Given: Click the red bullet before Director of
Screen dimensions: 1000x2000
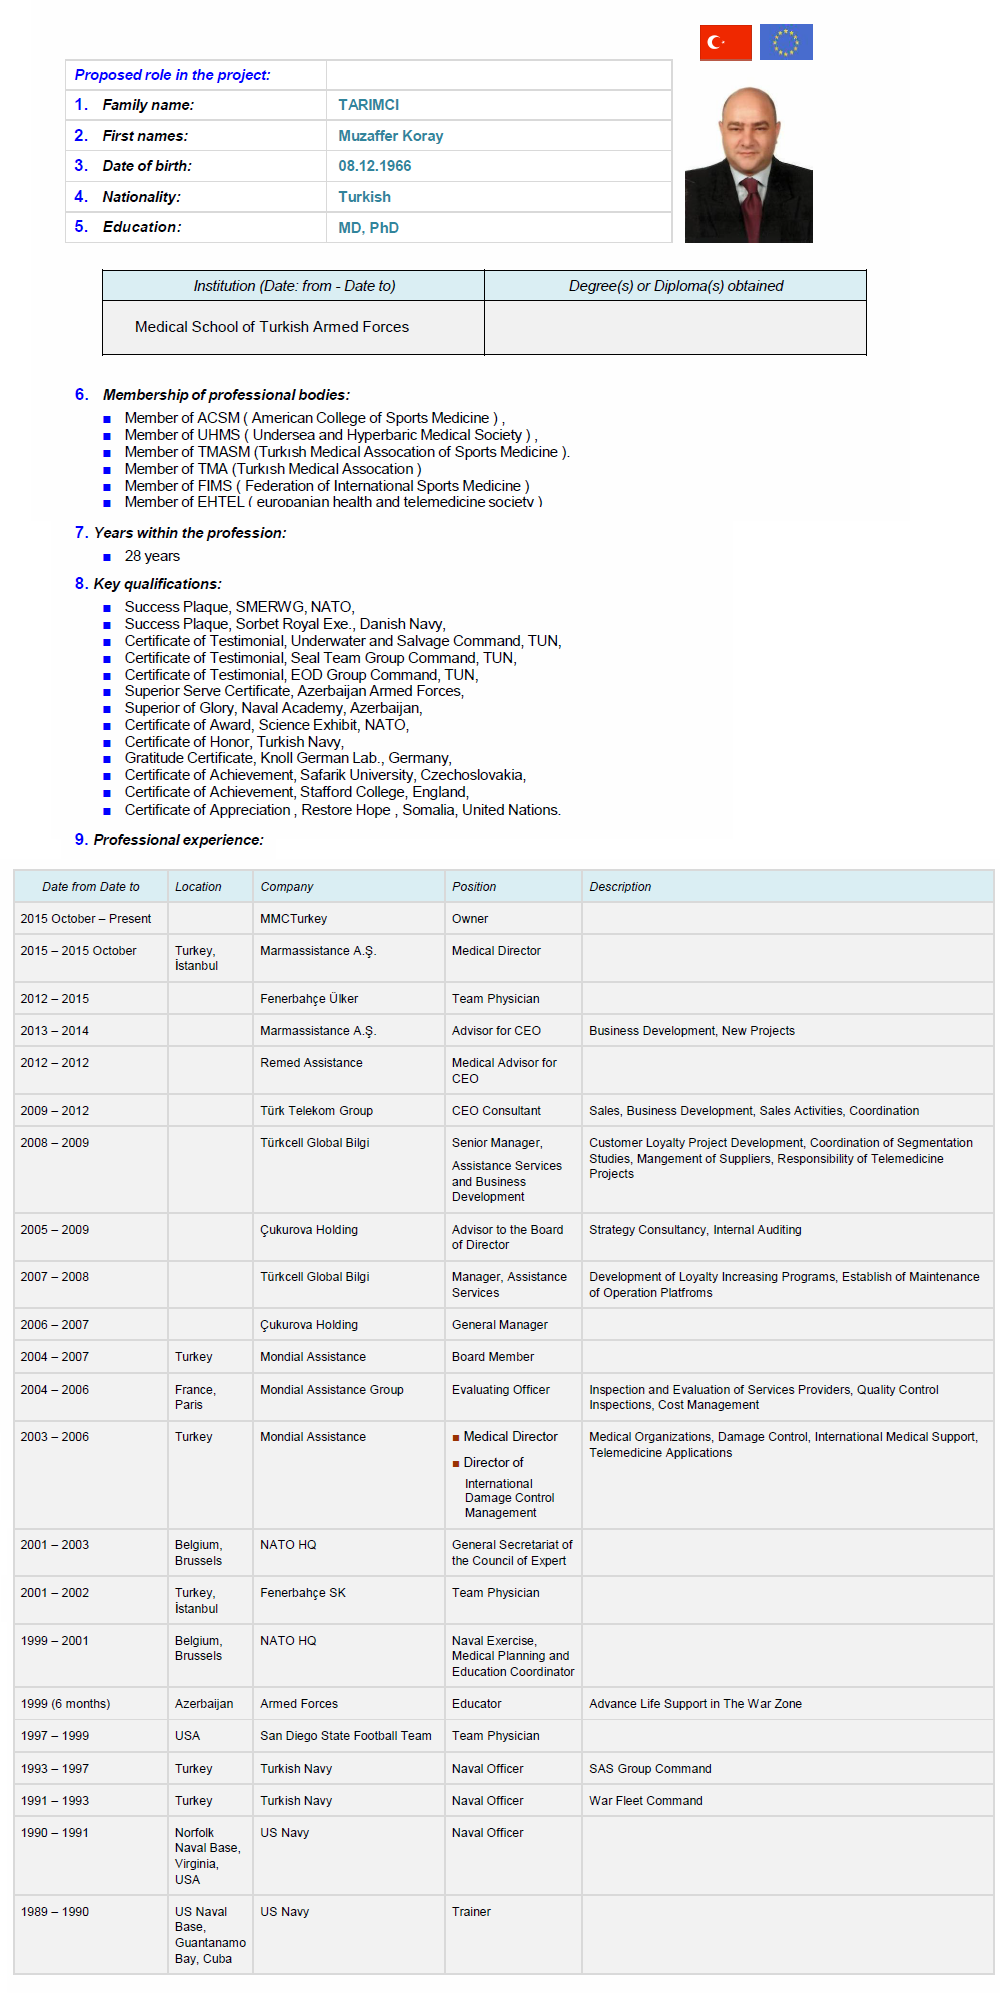Looking at the screenshot, I should [x=456, y=1463].
